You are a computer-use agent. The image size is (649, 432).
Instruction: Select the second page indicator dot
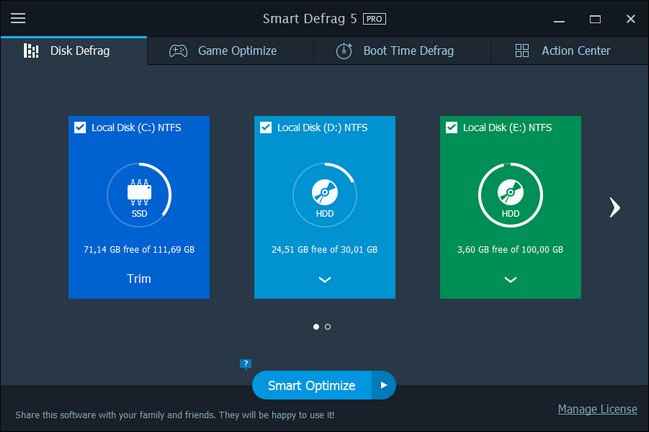click(x=328, y=326)
